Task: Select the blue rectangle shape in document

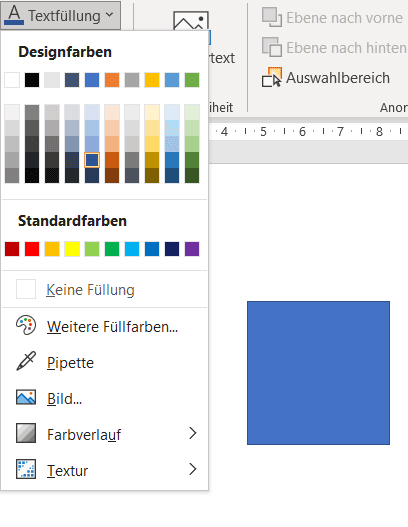Action: (318, 373)
